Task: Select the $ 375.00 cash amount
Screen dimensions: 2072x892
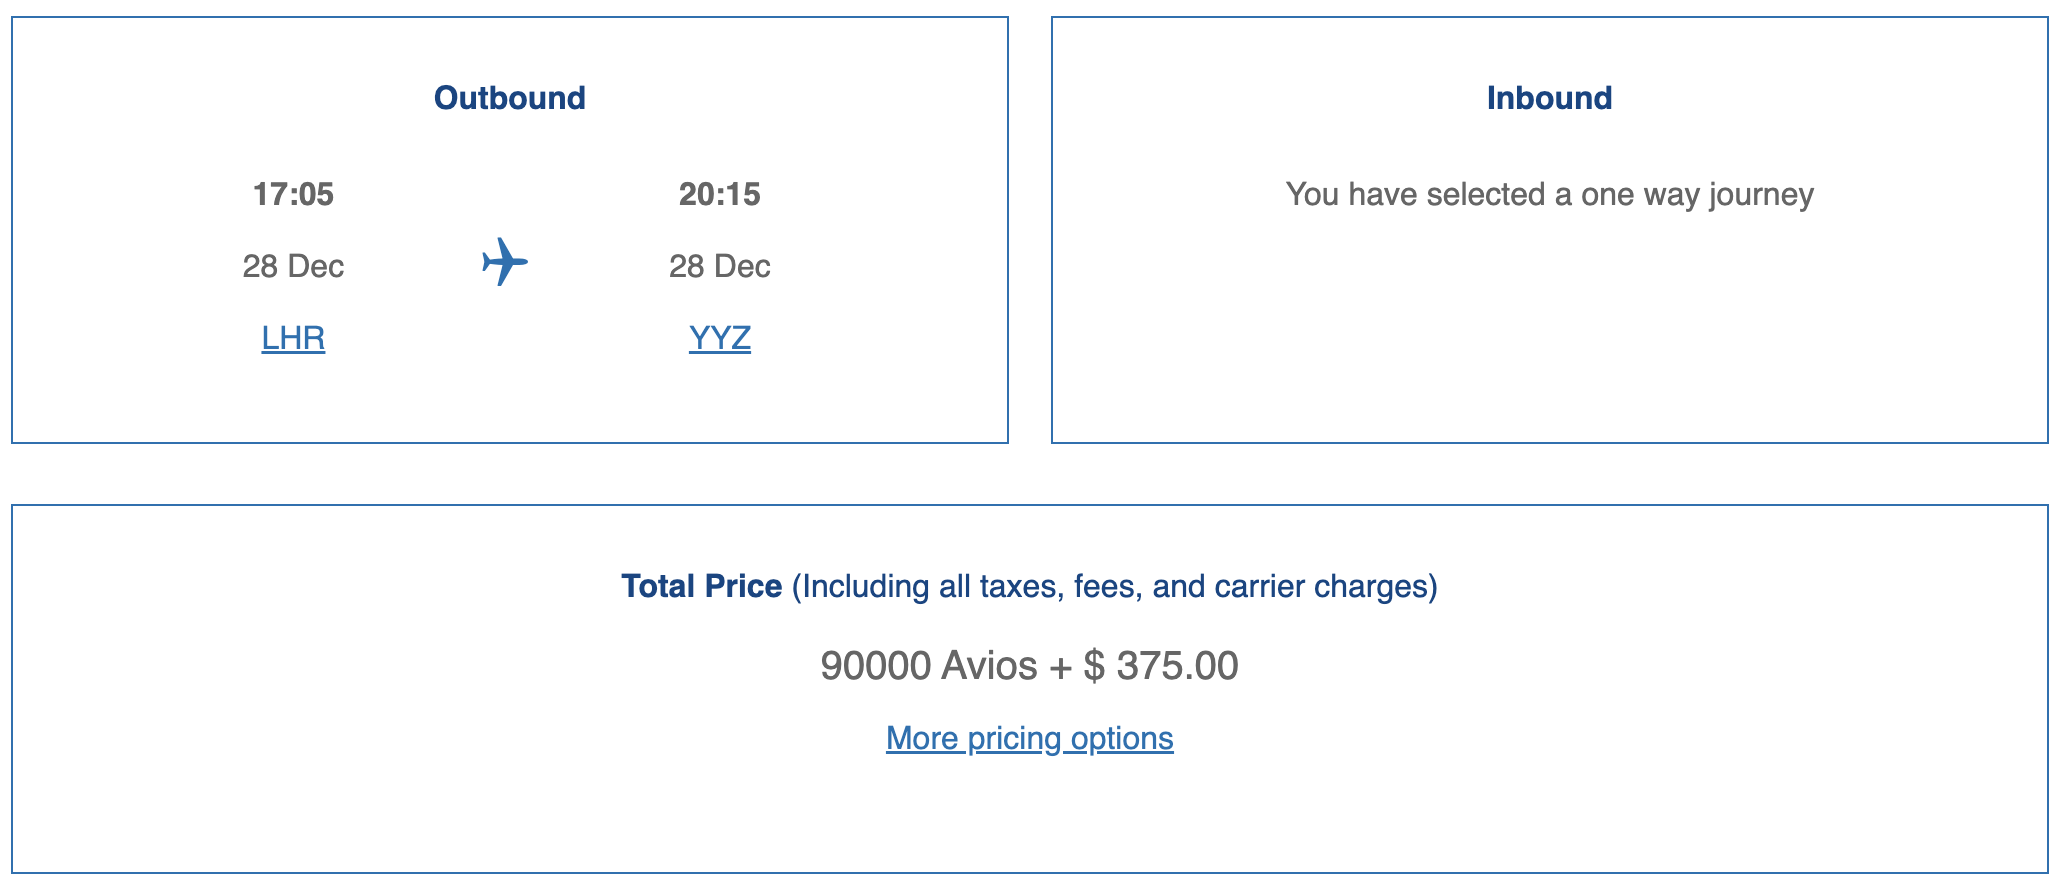Action: point(1161,666)
